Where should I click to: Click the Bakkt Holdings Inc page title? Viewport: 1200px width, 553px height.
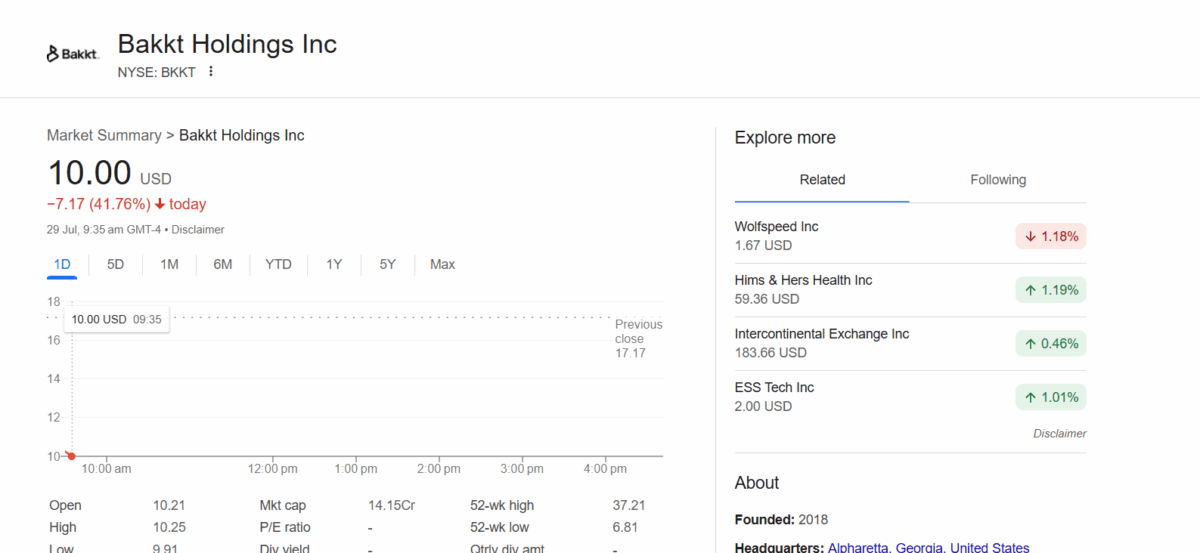click(x=227, y=44)
